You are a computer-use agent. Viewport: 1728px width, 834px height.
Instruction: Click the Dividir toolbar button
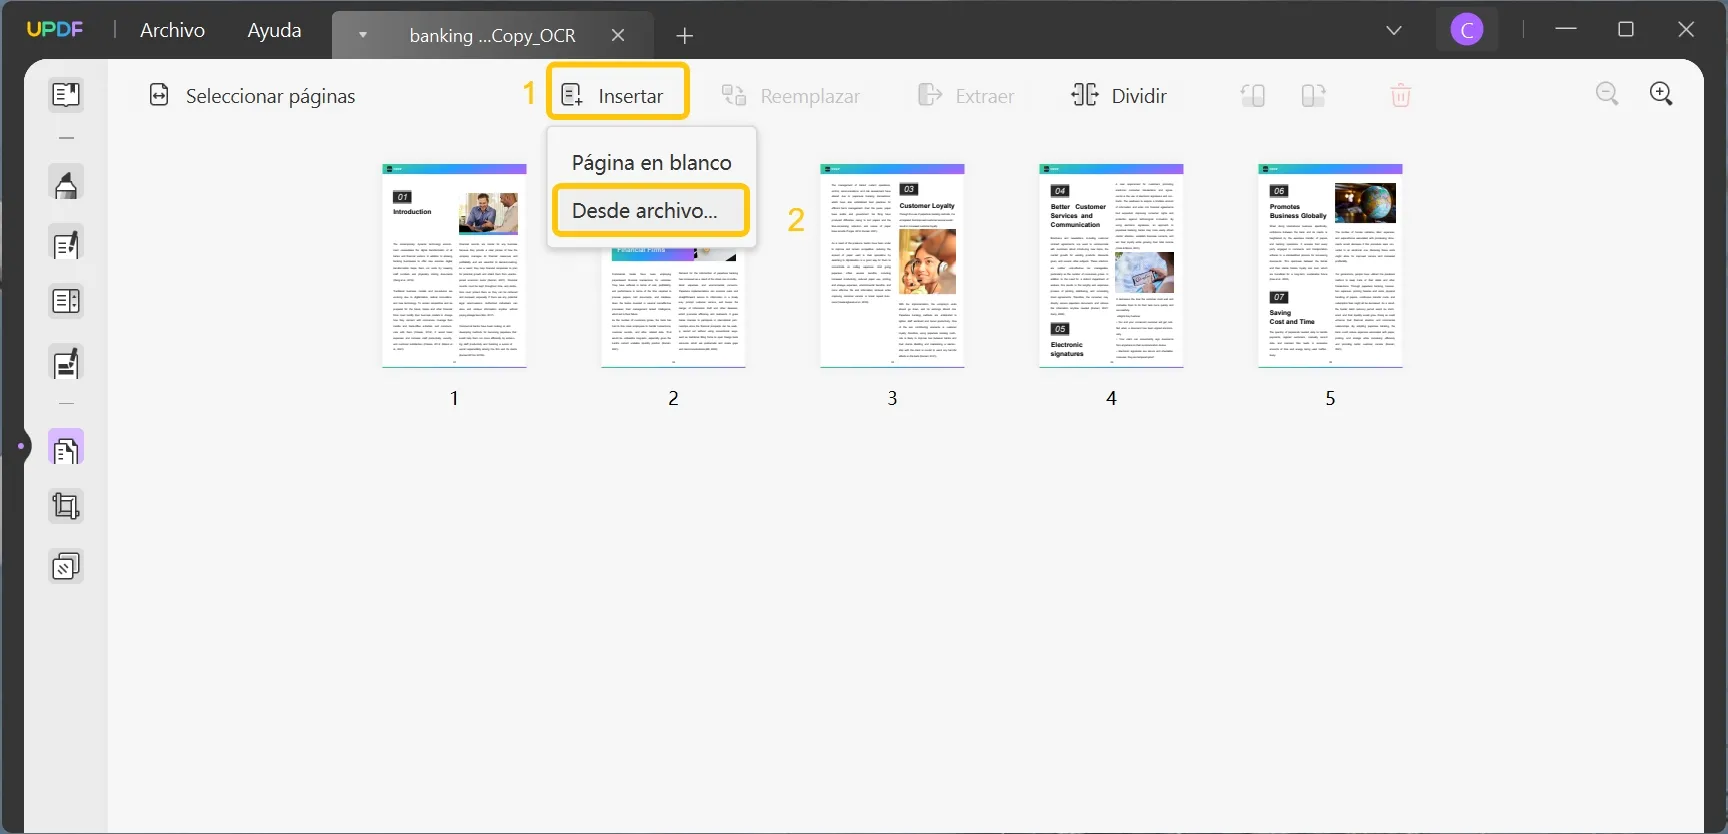1119,96
